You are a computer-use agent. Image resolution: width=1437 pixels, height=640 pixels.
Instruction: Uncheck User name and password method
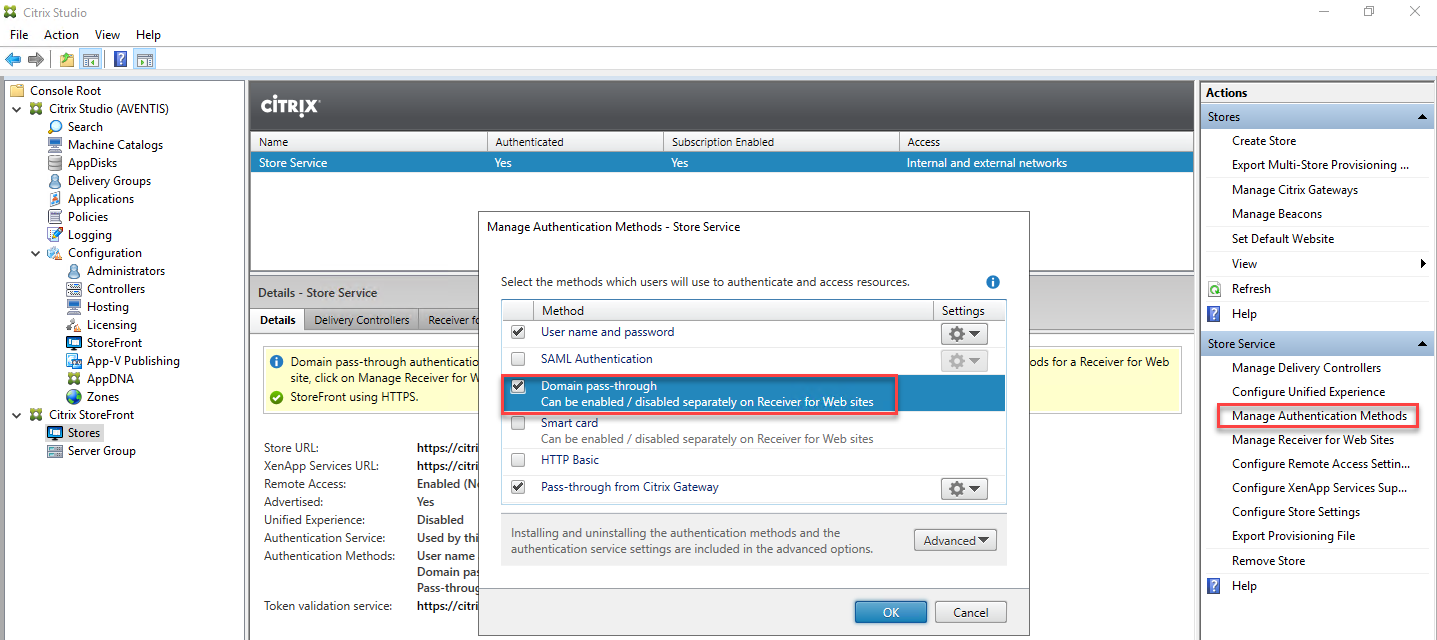click(518, 332)
